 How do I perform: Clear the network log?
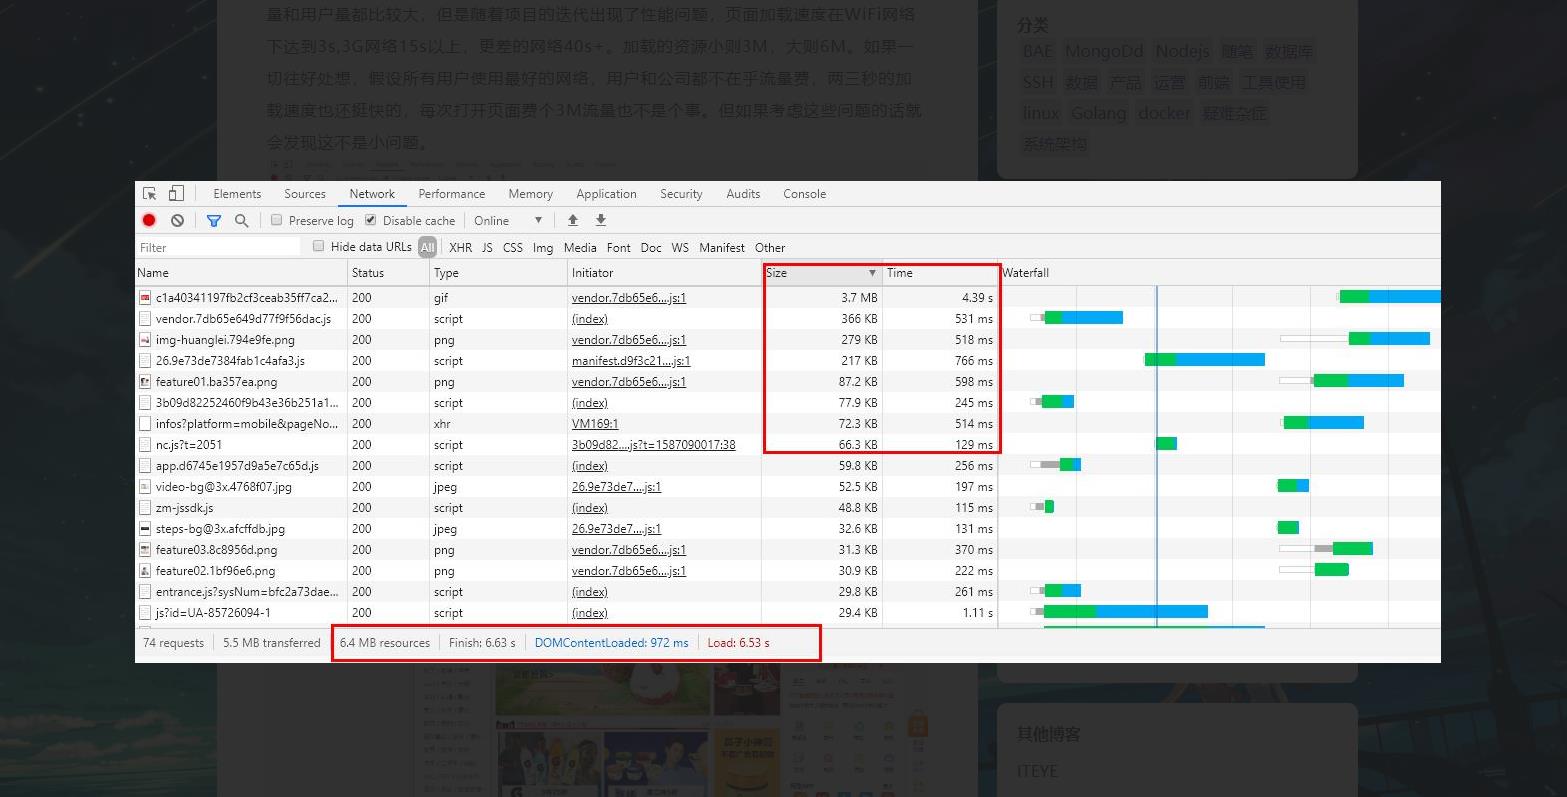pyautogui.click(x=177, y=221)
